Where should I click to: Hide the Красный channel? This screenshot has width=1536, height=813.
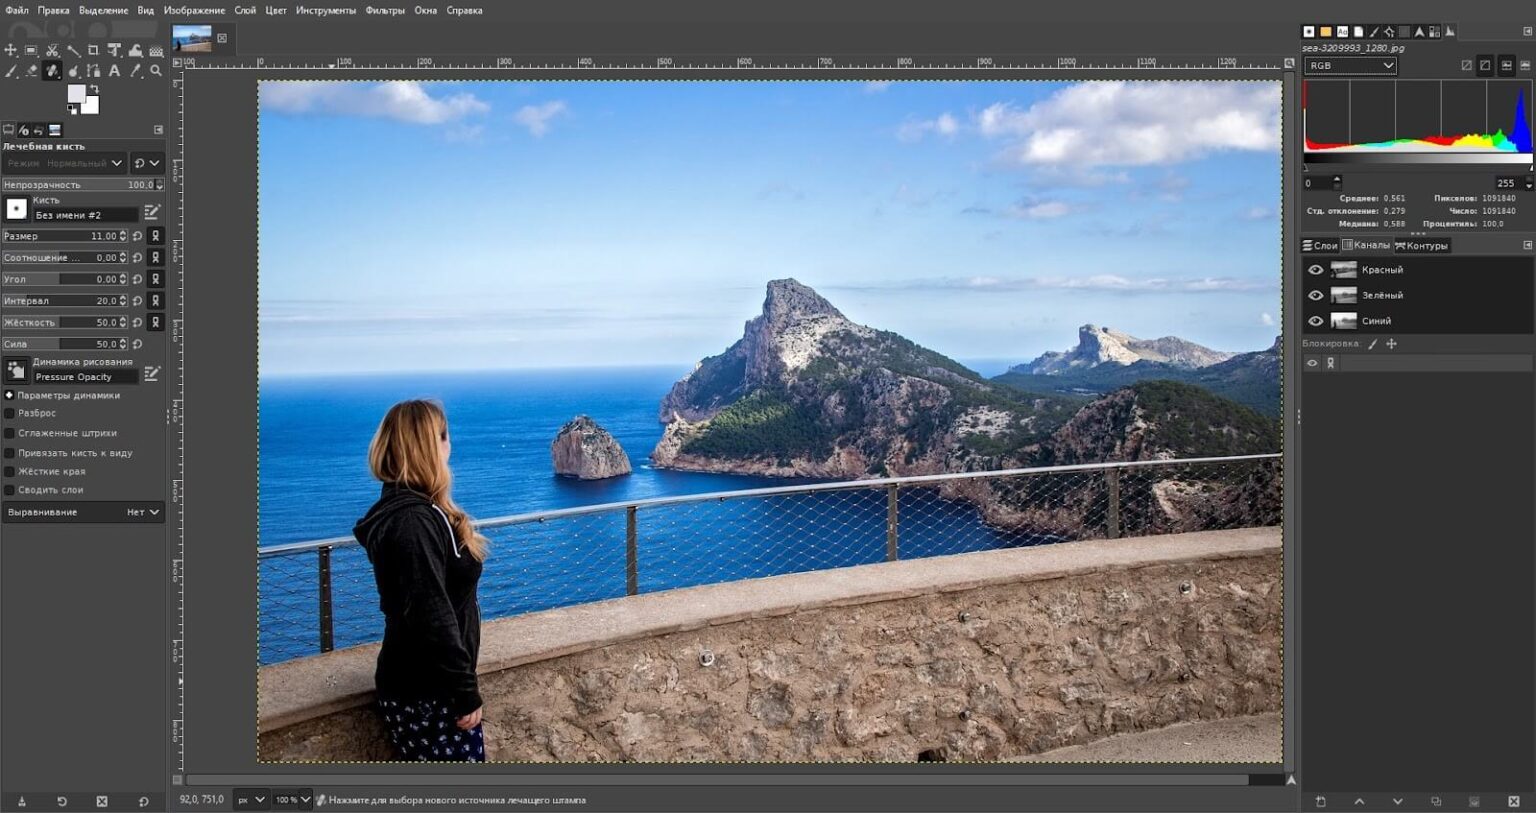[x=1315, y=270]
